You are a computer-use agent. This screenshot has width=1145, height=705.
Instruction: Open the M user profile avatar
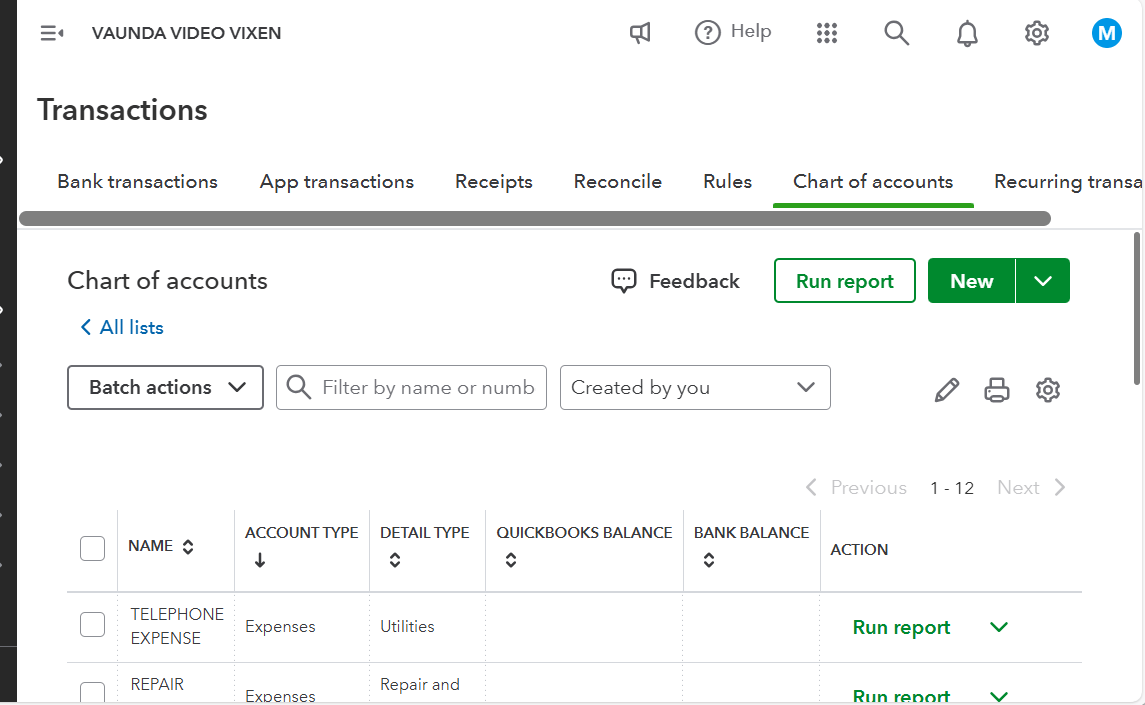click(x=1106, y=33)
